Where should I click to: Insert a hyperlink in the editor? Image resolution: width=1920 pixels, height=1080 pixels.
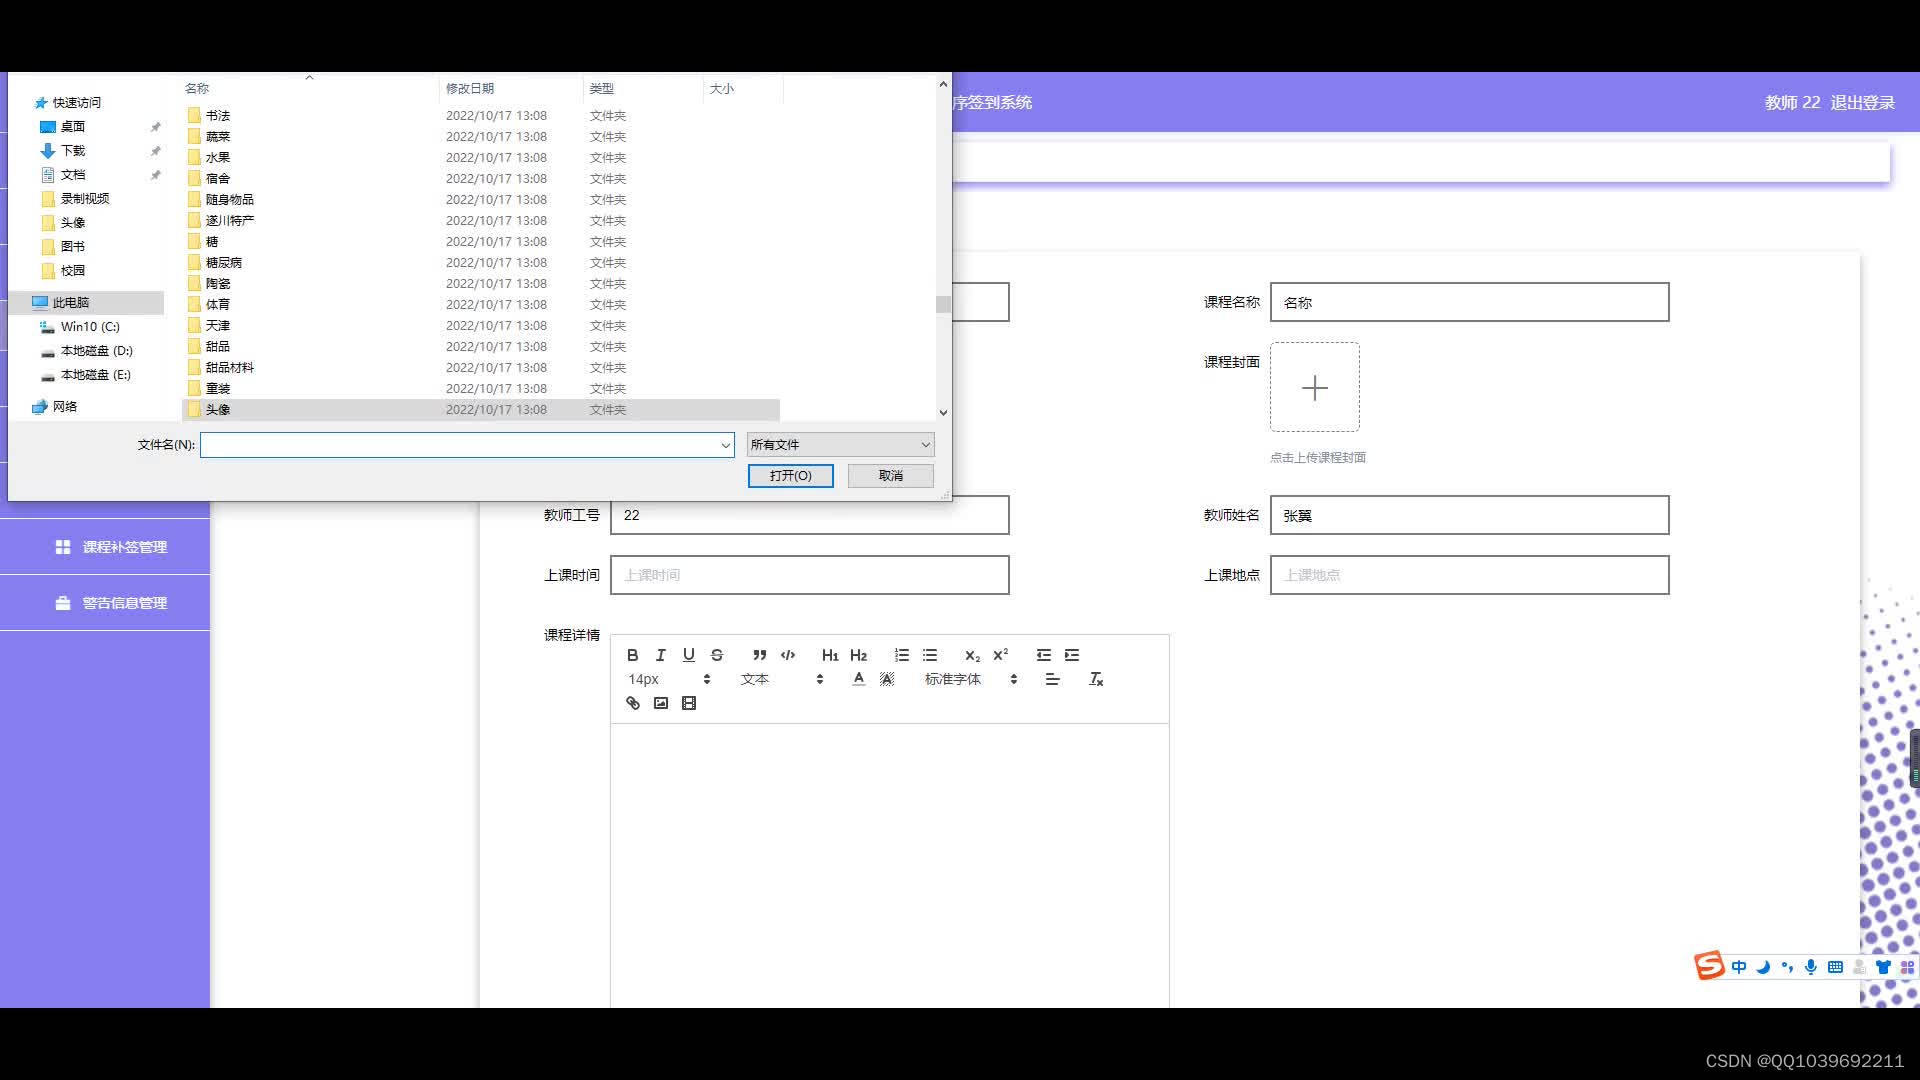point(632,703)
